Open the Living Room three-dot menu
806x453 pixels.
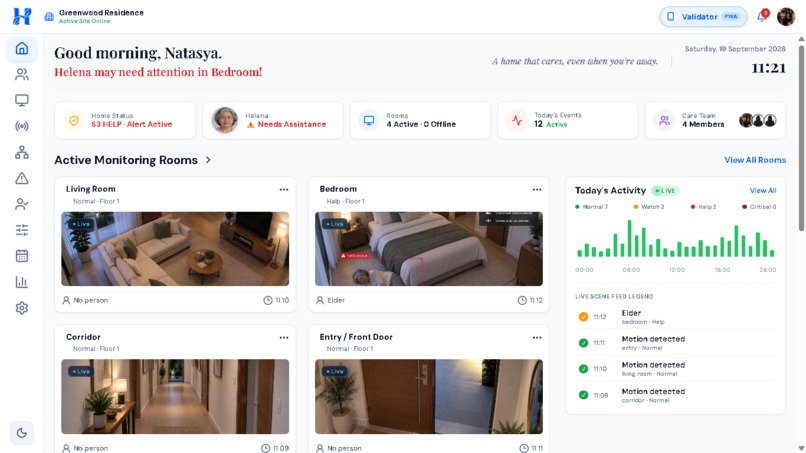pyautogui.click(x=284, y=189)
